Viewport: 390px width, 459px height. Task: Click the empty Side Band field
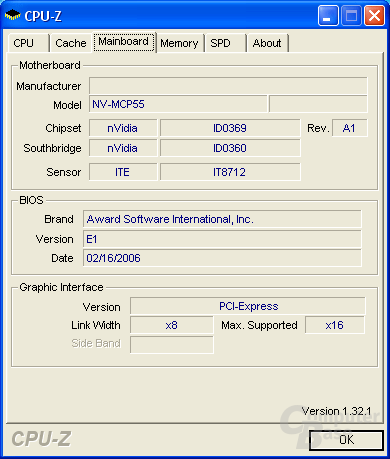pos(171,345)
